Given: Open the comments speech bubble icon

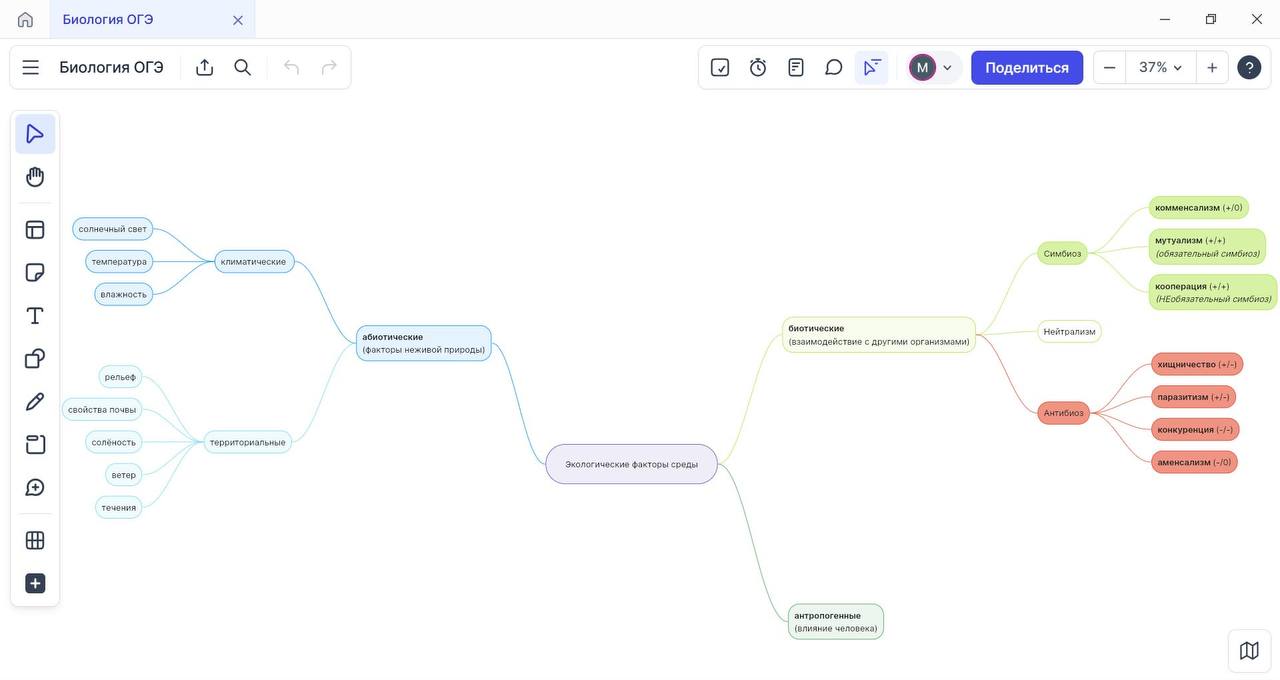Looking at the screenshot, I should [x=834, y=67].
